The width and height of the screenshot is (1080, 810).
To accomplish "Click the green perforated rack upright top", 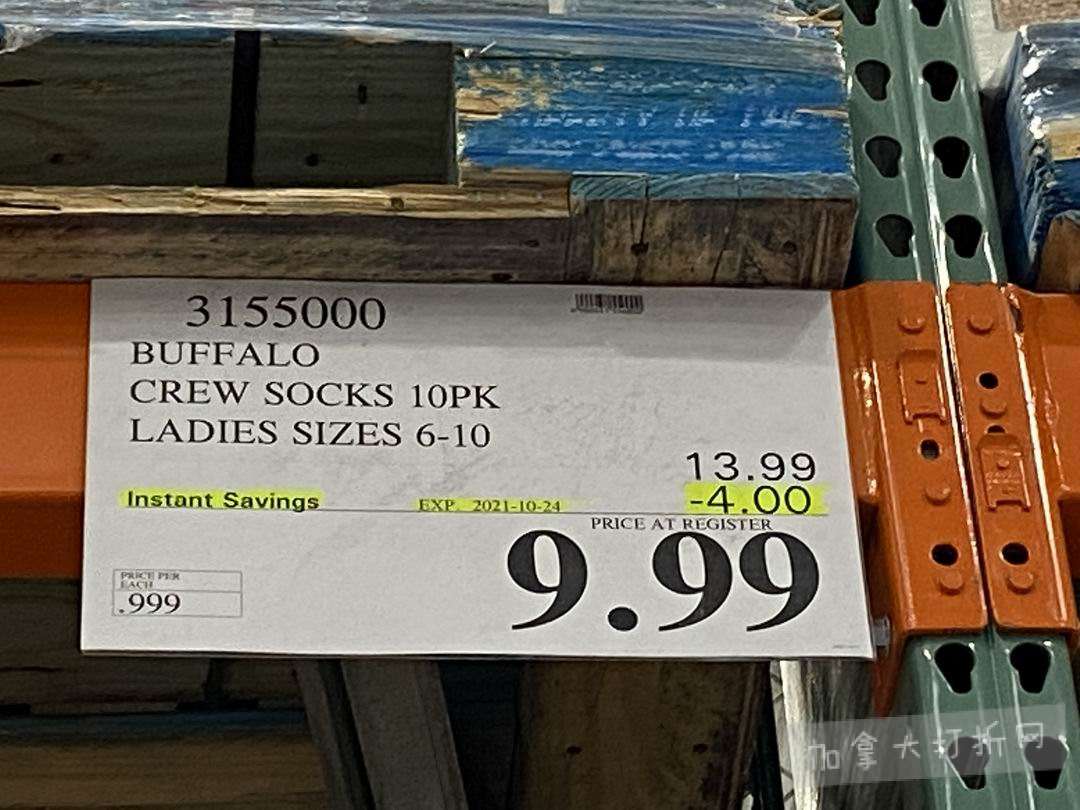I will pos(916,138).
